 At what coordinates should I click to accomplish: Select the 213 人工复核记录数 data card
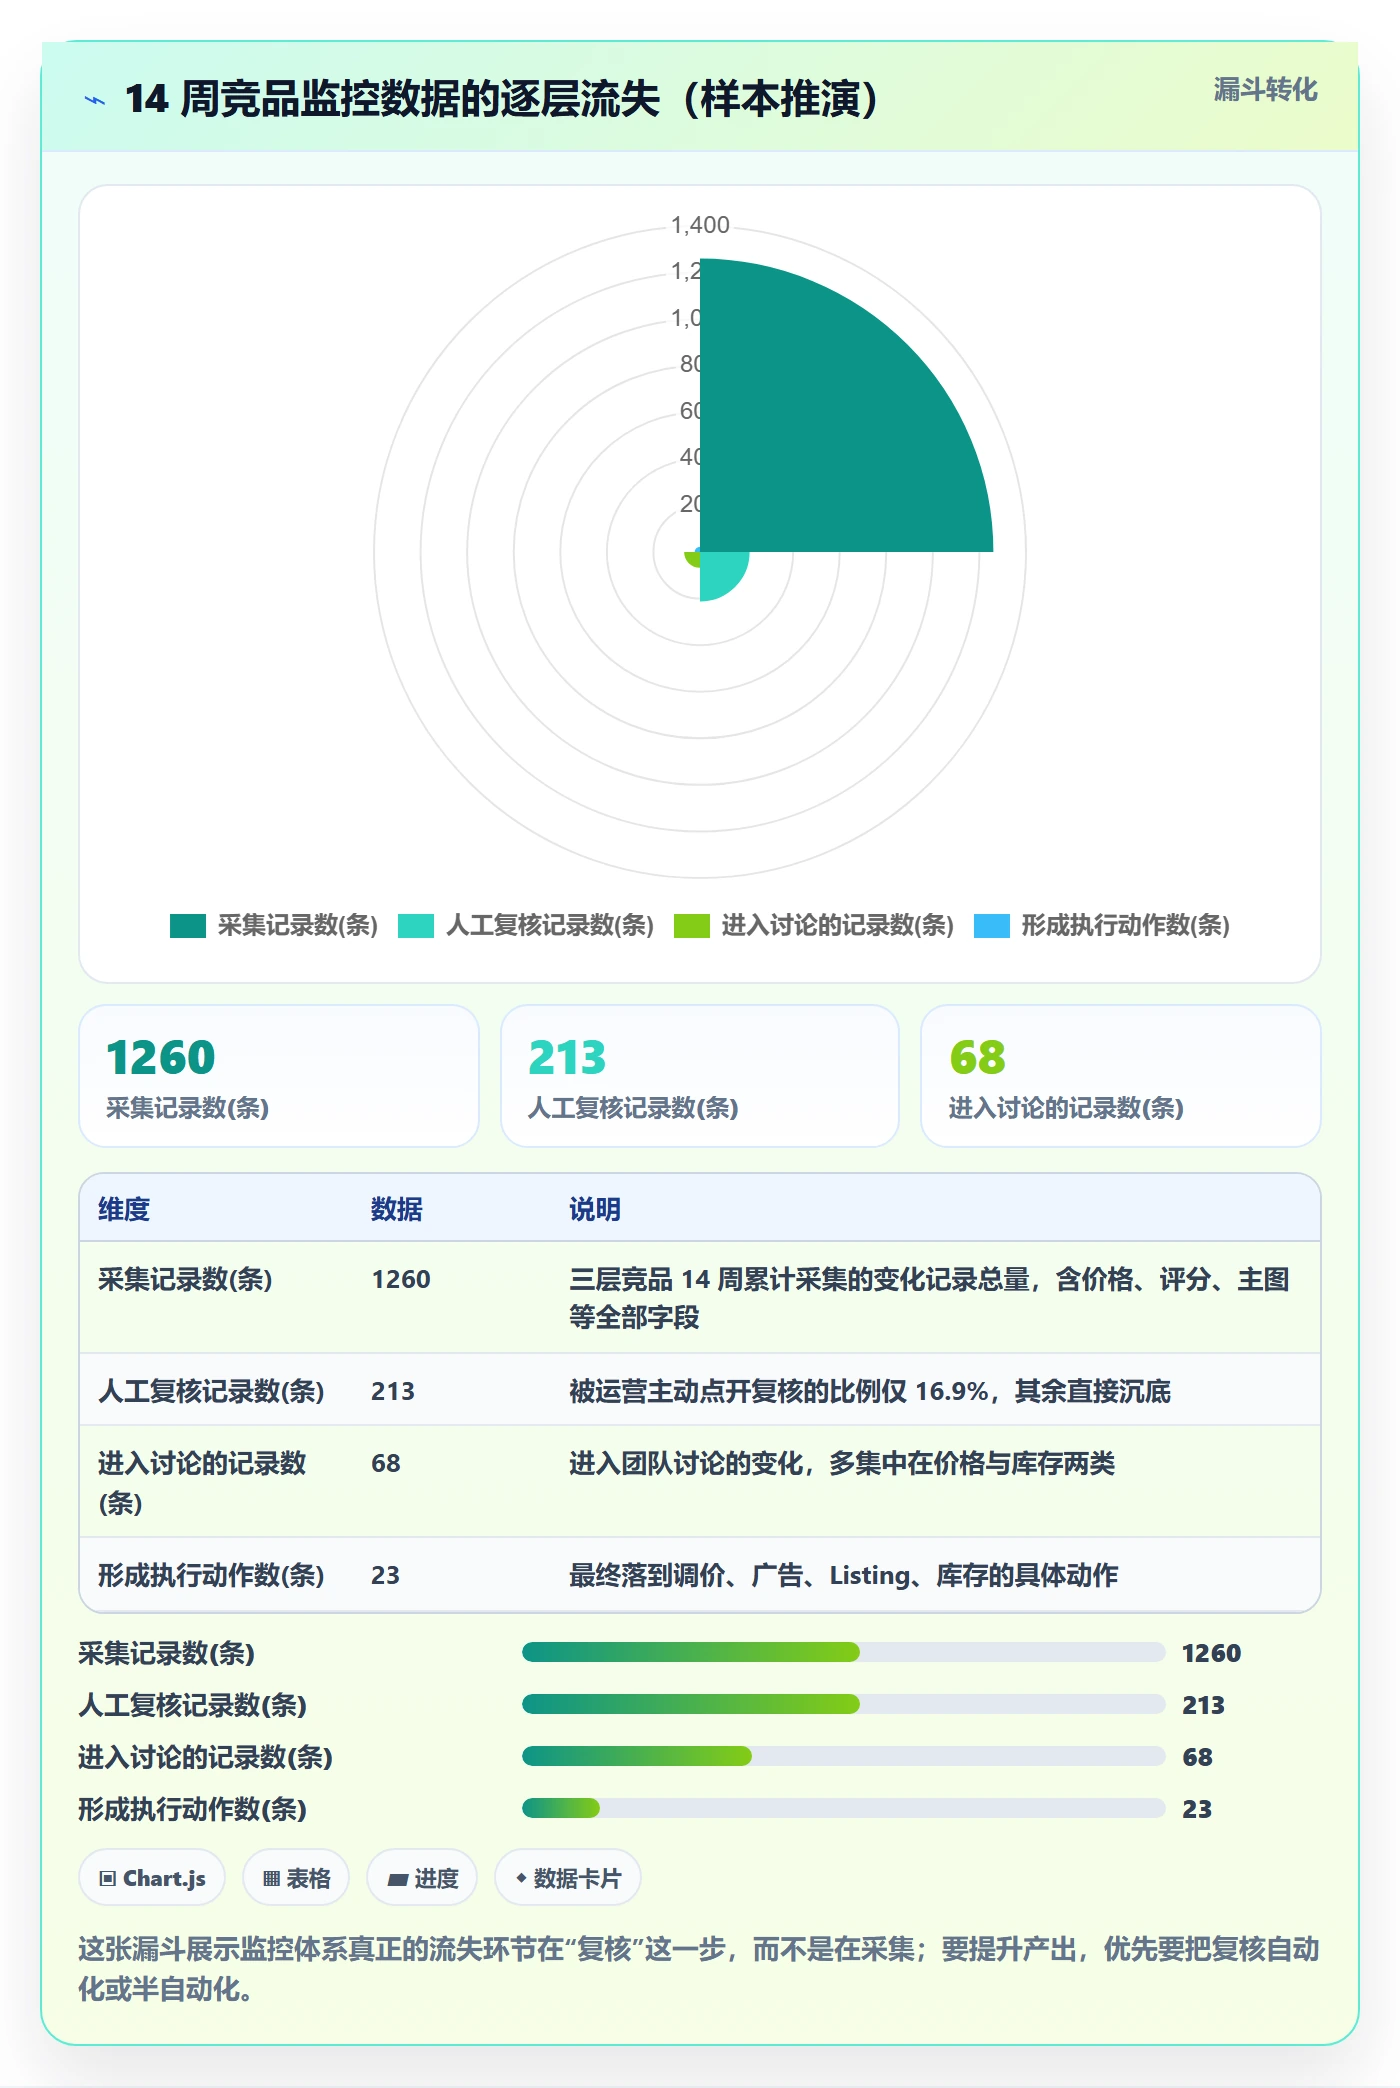(700, 1076)
